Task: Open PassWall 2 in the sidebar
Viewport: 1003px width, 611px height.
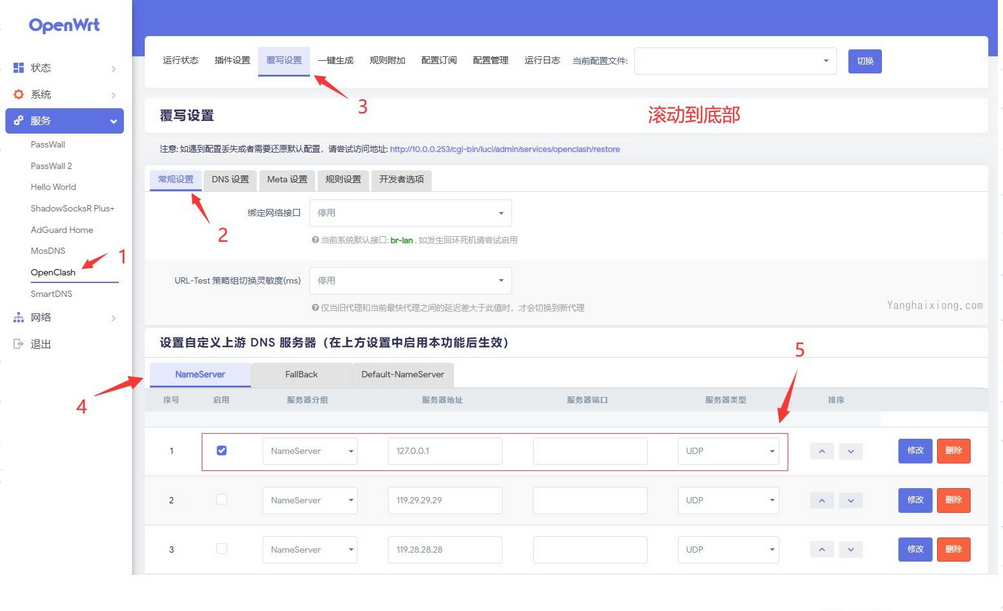Action: coord(51,166)
